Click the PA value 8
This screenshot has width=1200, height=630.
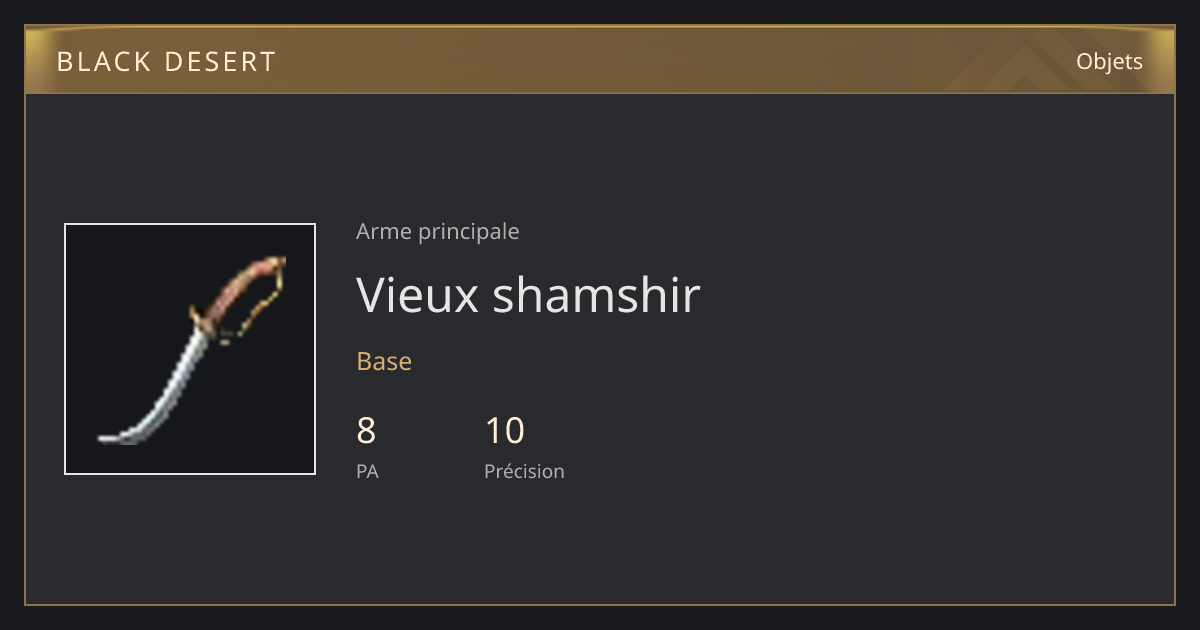click(x=366, y=431)
